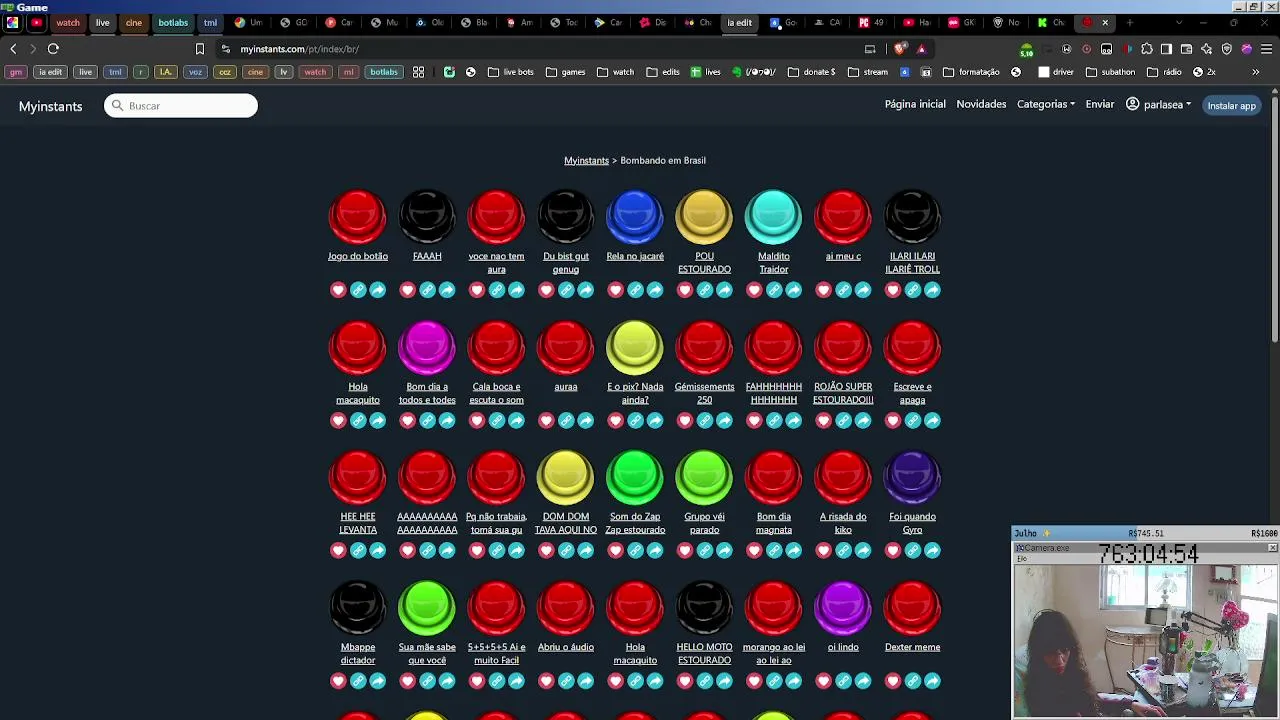Play the magenta Bom dia a todos button
1280x720 pixels.
tap(427, 347)
